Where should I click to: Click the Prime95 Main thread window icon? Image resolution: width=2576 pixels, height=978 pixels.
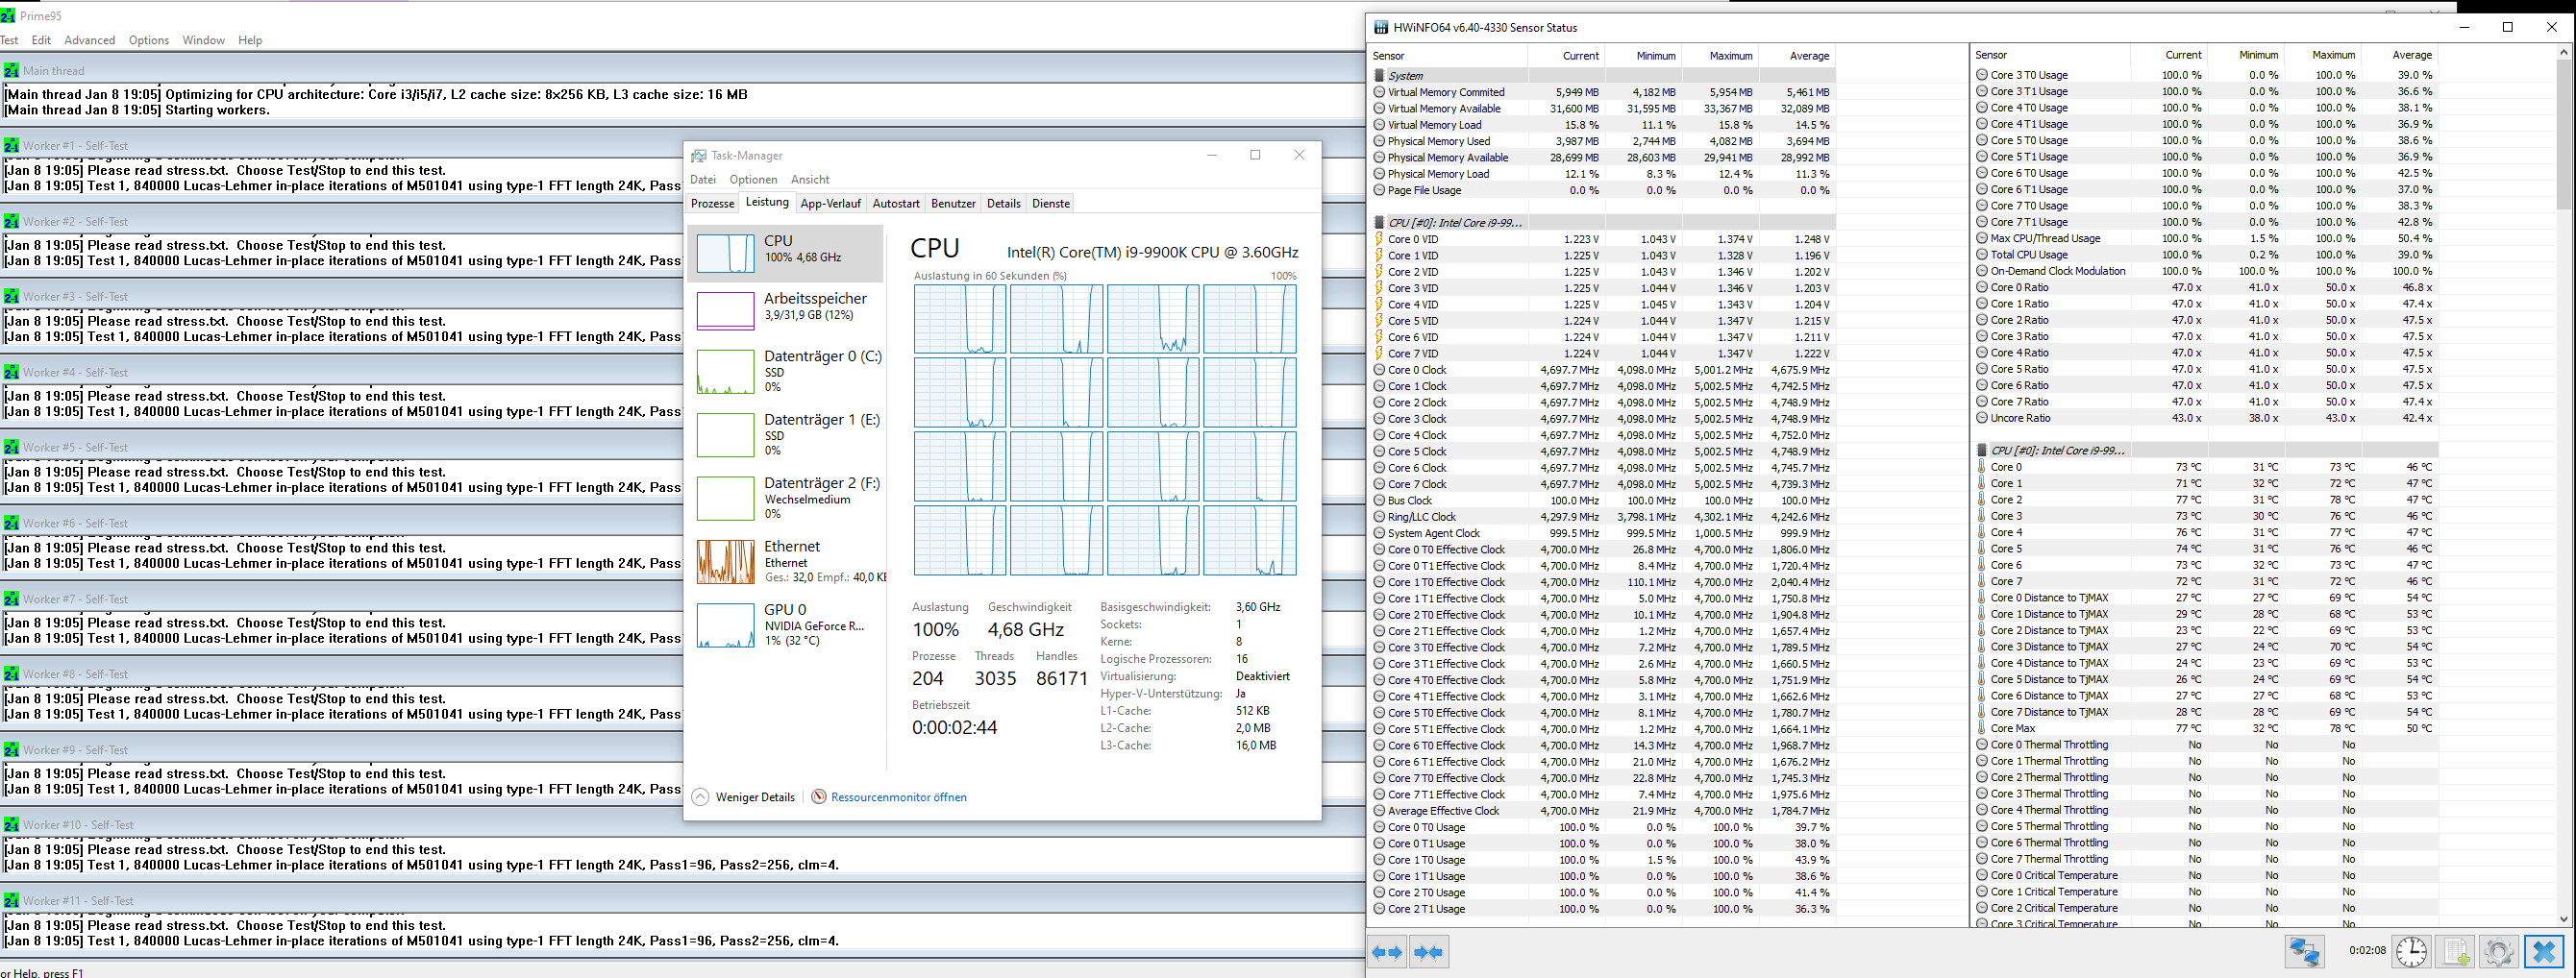point(11,71)
